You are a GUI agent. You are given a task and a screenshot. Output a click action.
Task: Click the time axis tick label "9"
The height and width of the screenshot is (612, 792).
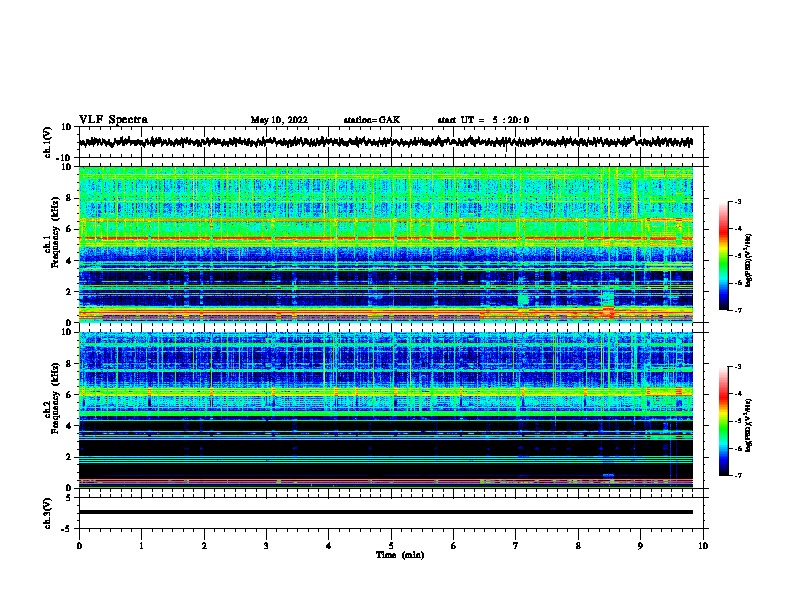coord(640,546)
